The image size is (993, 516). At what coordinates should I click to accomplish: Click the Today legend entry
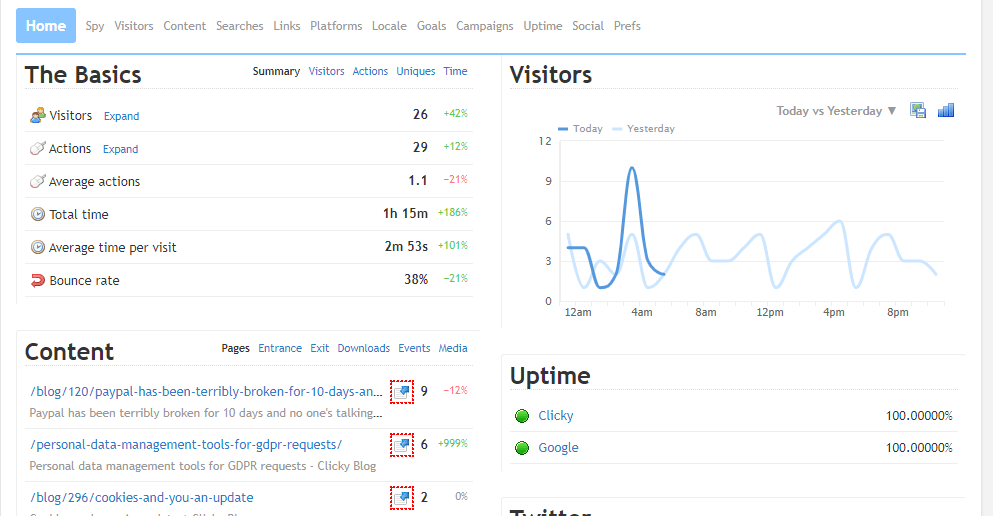pyautogui.click(x=580, y=129)
